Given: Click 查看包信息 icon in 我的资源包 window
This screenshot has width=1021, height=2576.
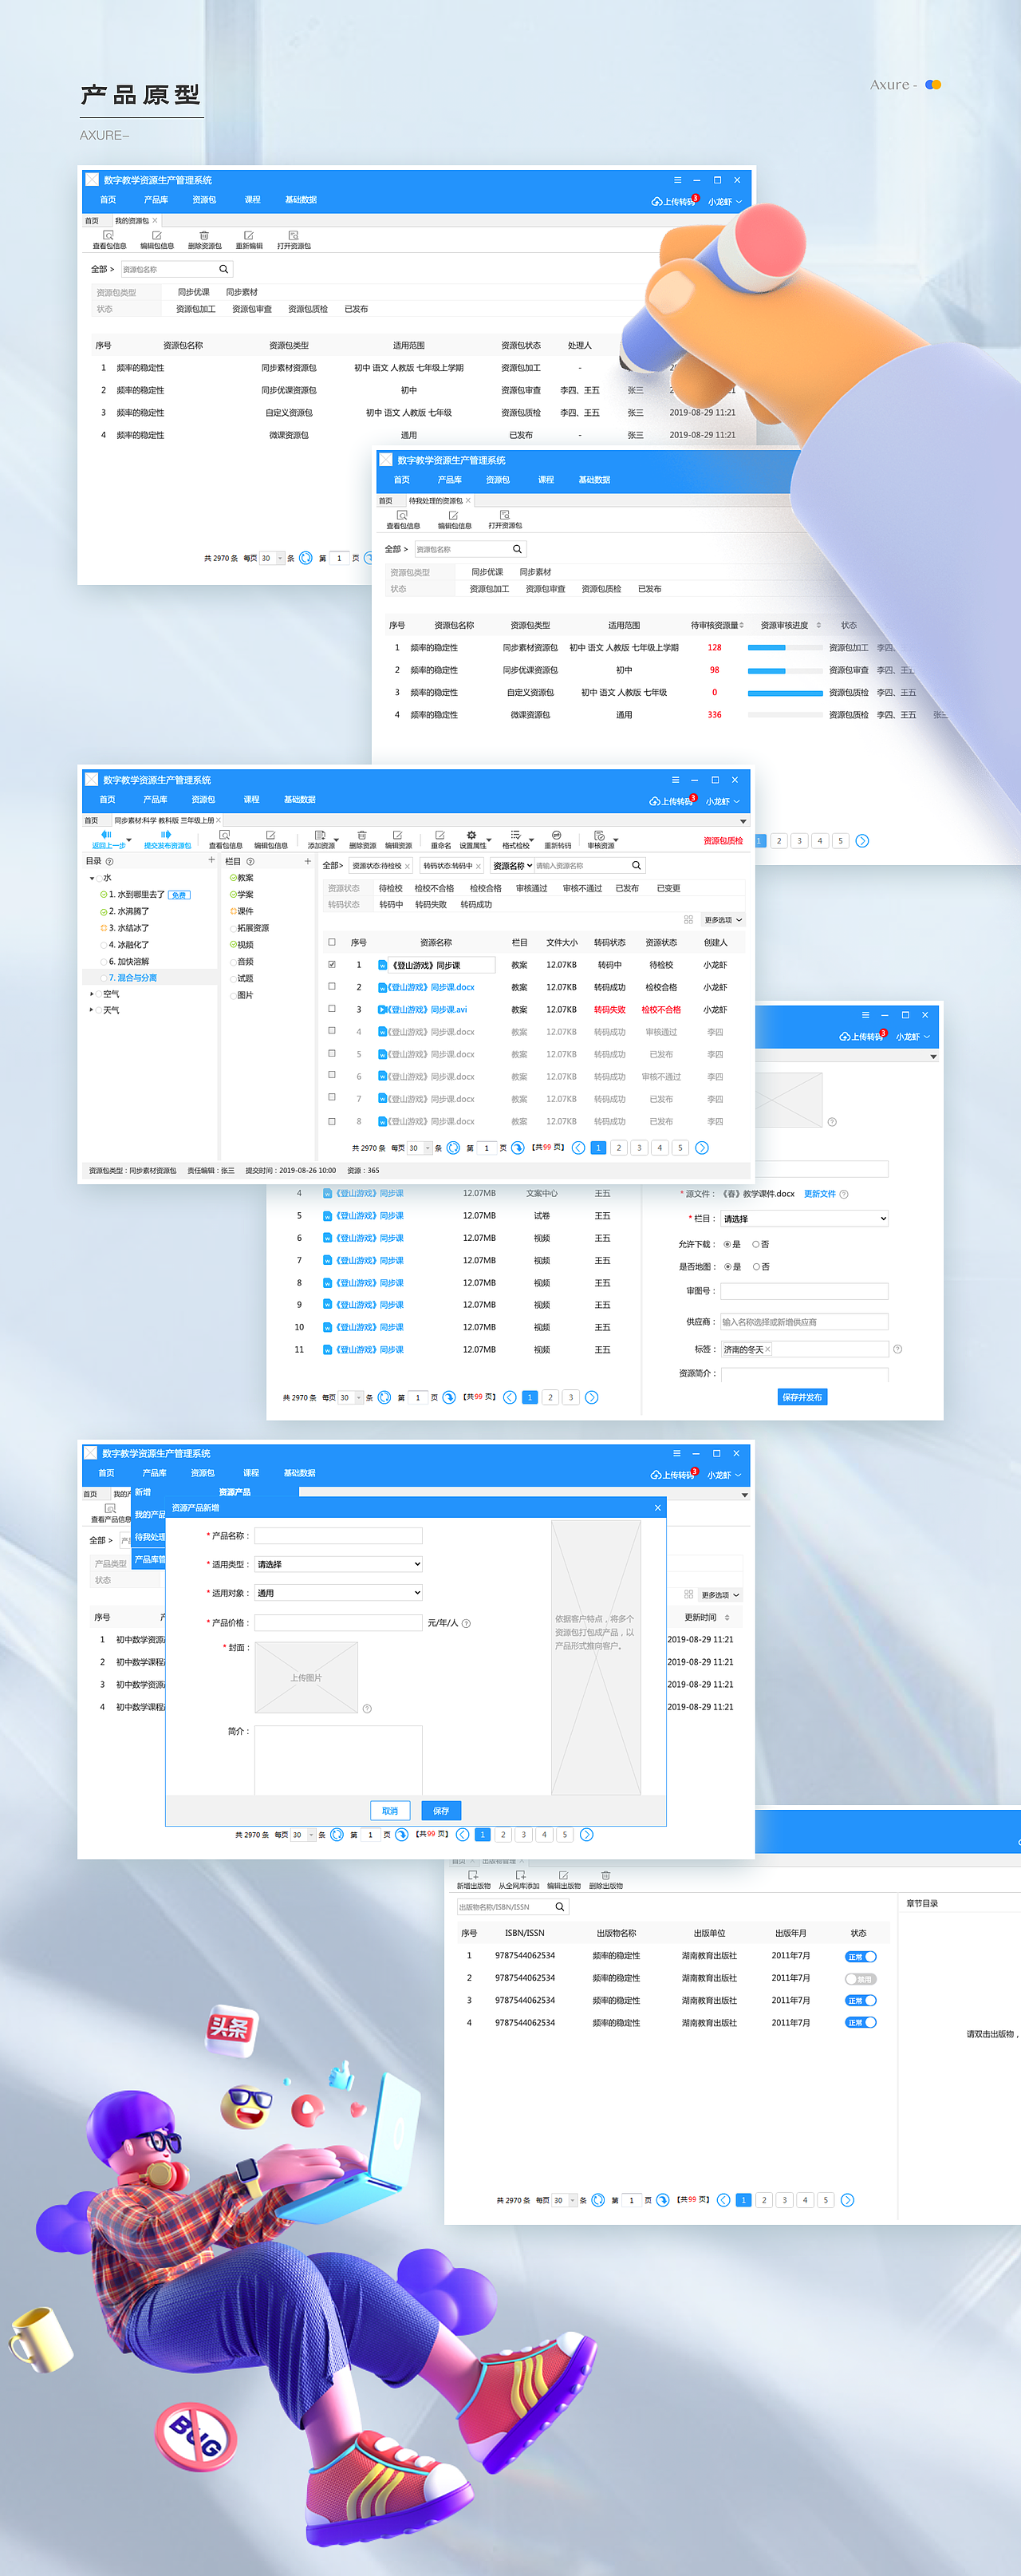Looking at the screenshot, I should point(108,235).
